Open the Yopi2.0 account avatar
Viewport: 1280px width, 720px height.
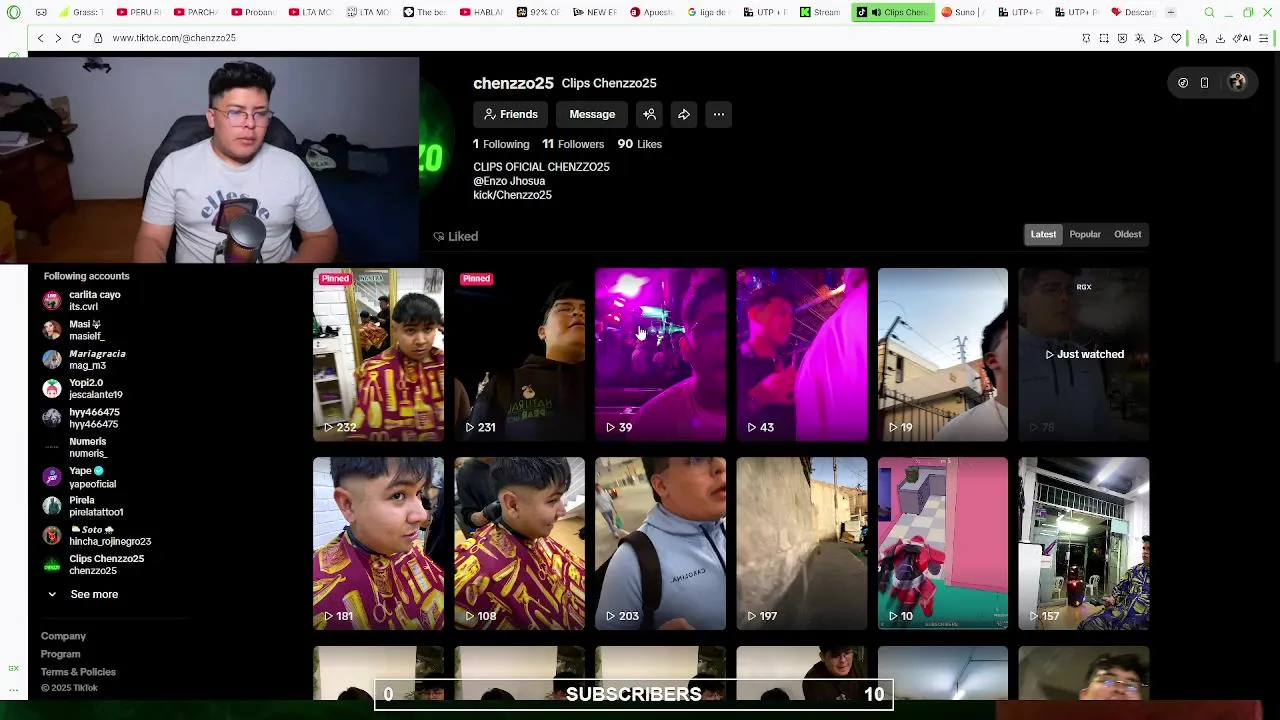52,388
